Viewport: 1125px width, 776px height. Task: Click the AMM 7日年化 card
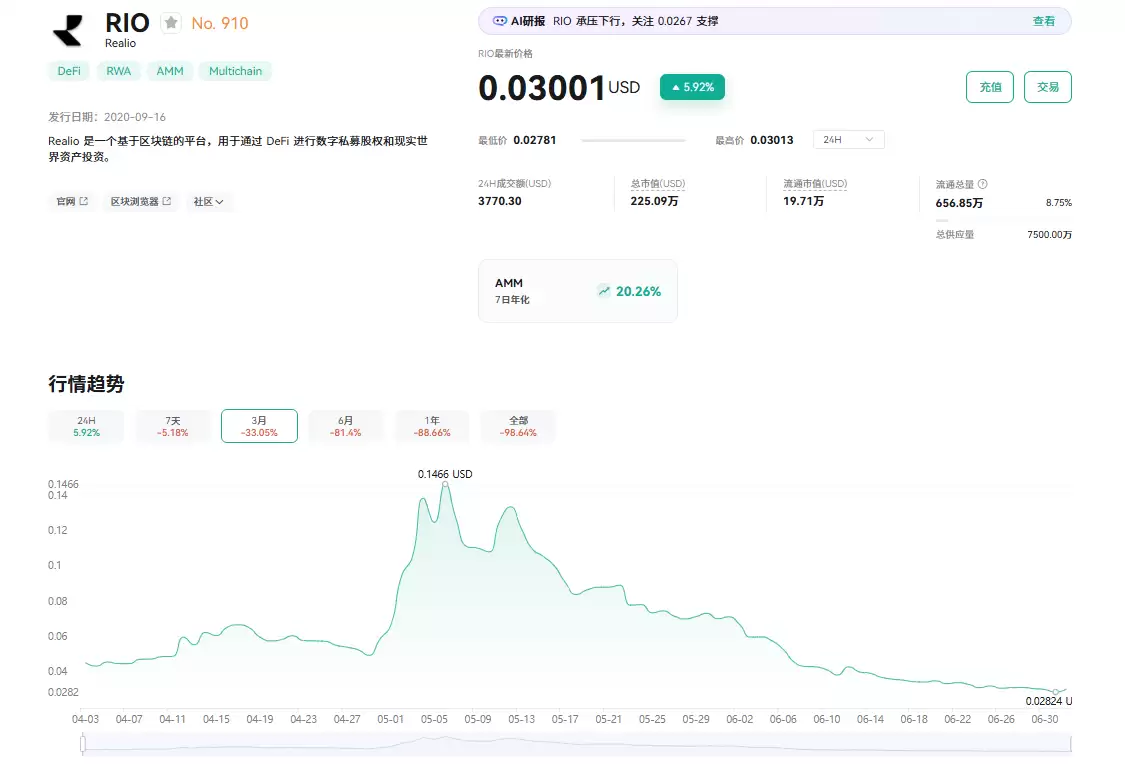pyautogui.click(x=578, y=291)
